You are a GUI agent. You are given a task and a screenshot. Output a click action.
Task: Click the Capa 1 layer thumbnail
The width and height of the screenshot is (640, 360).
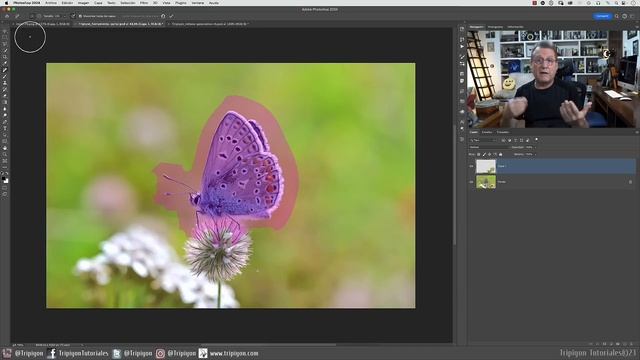pos(486,166)
